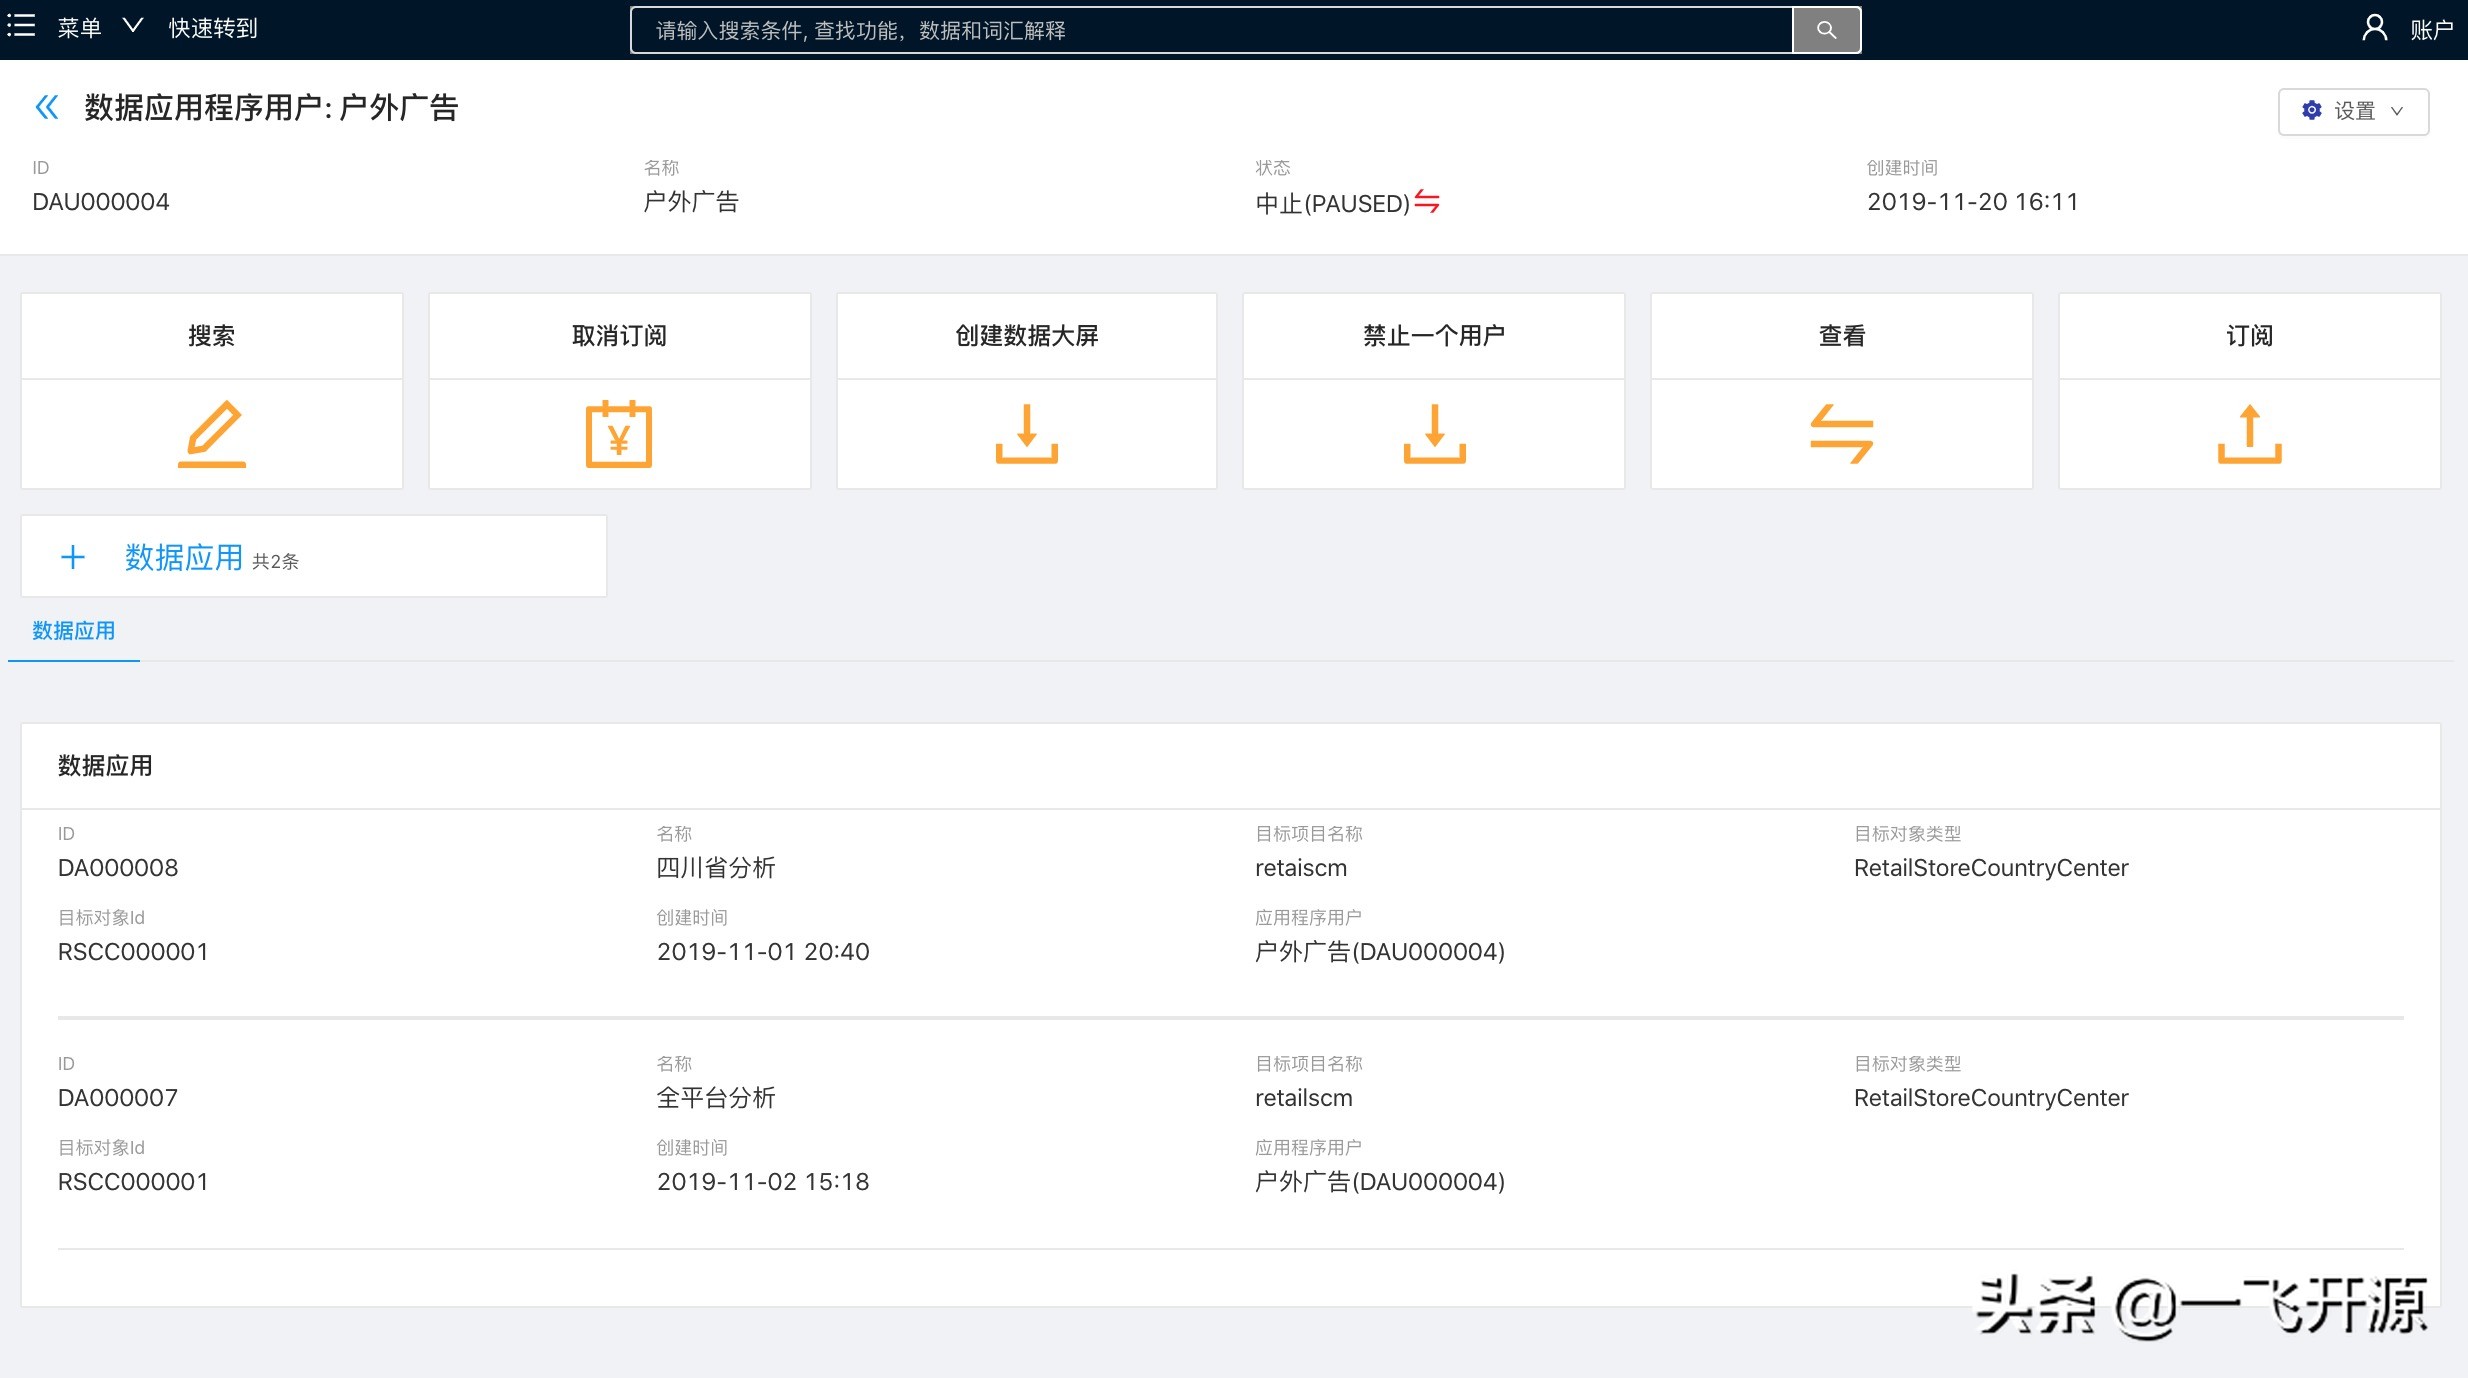
Task: Switch to the 数据应用 tab
Action: (73, 631)
